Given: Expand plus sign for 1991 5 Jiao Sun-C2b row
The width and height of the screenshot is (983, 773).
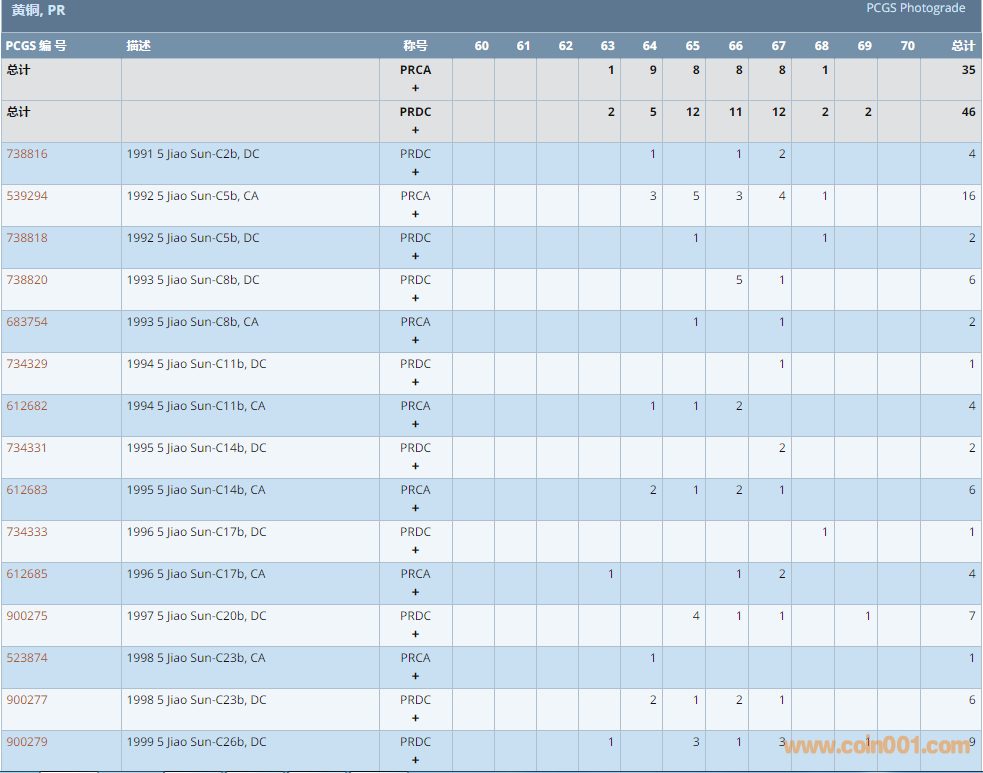Looking at the screenshot, I should [415, 172].
